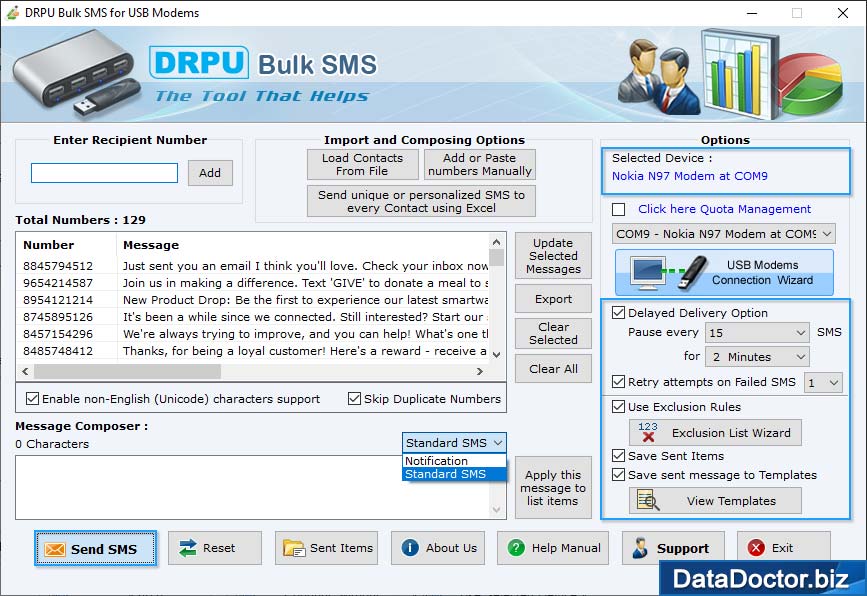This screenshot has height=596, width=867.
Task: Close the DRPU Bulk SMS window
Action: (843, 13)
